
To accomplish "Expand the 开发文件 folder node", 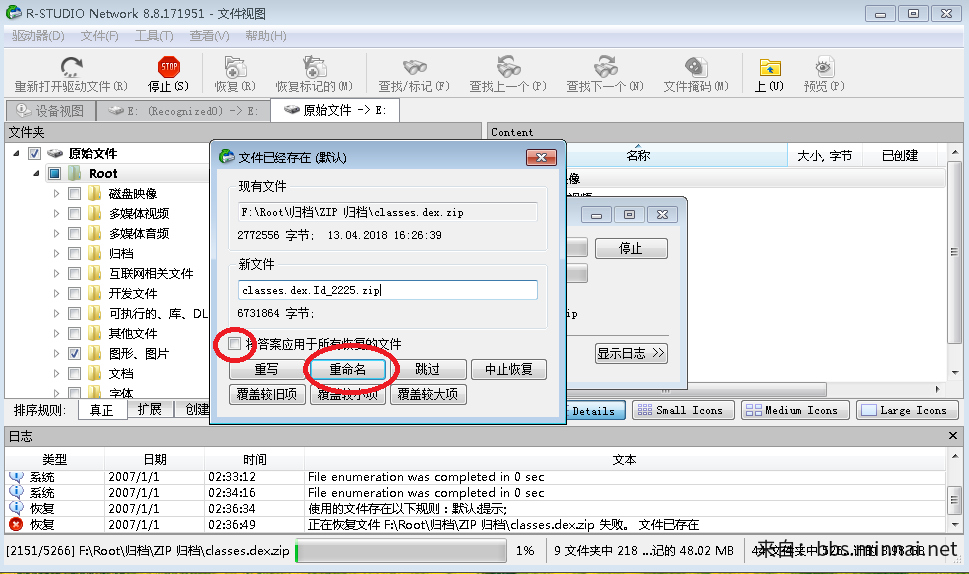I will [56, 294].
